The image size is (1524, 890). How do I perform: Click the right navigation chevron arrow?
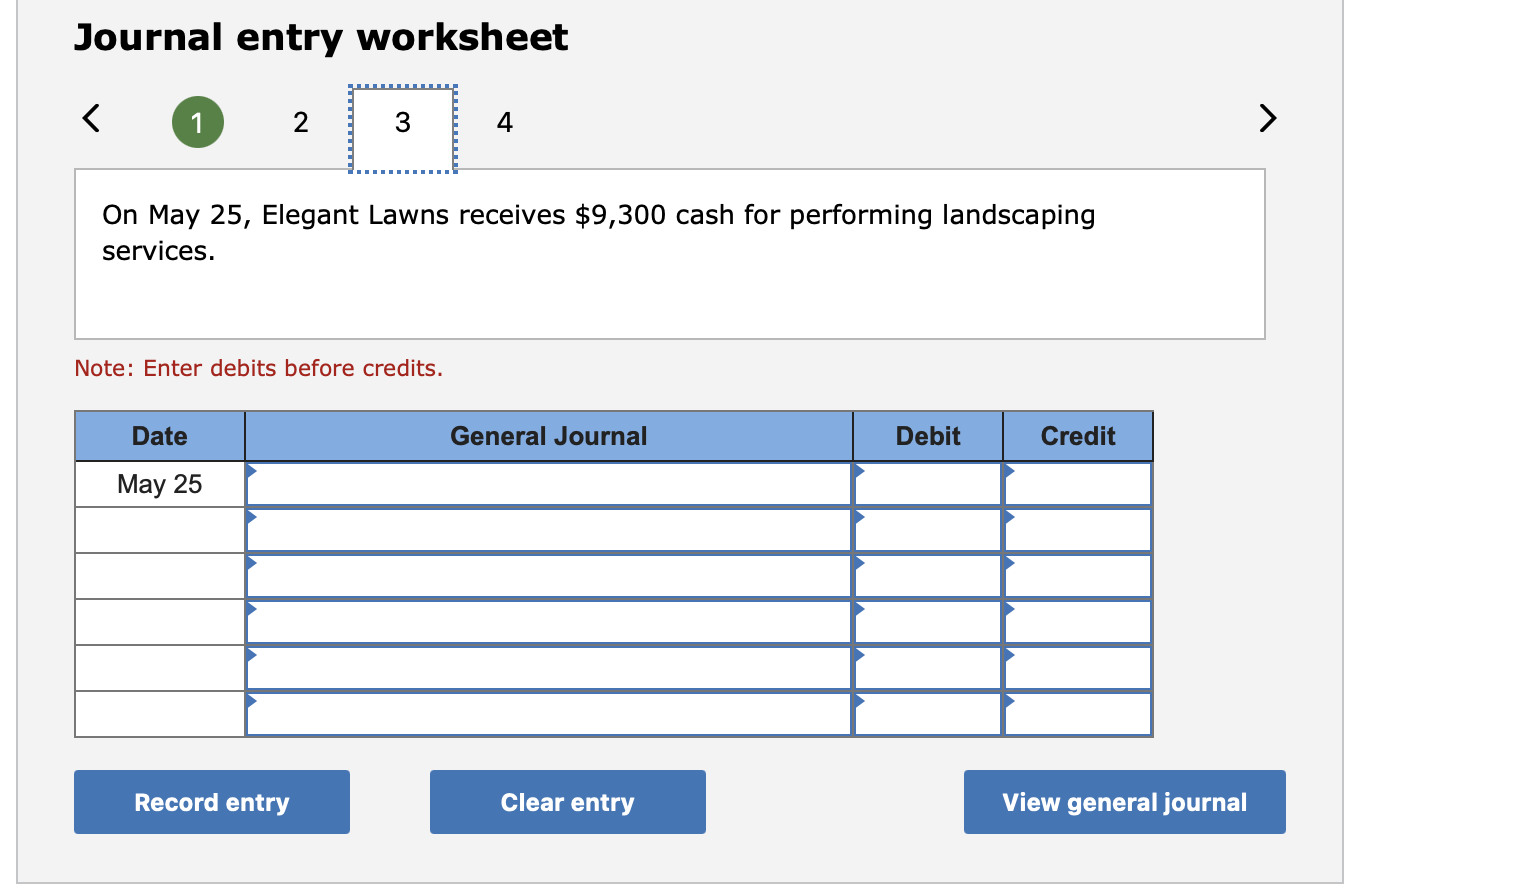1267,118
